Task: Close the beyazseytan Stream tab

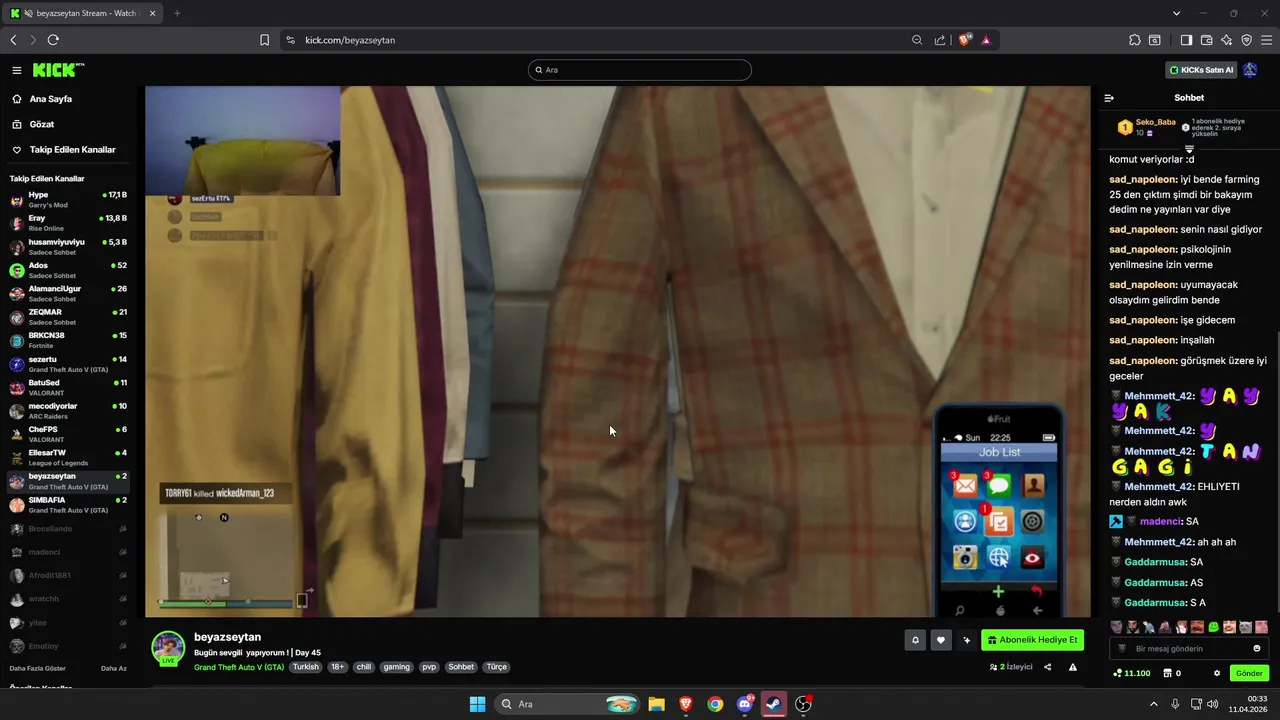Action: 152,13
